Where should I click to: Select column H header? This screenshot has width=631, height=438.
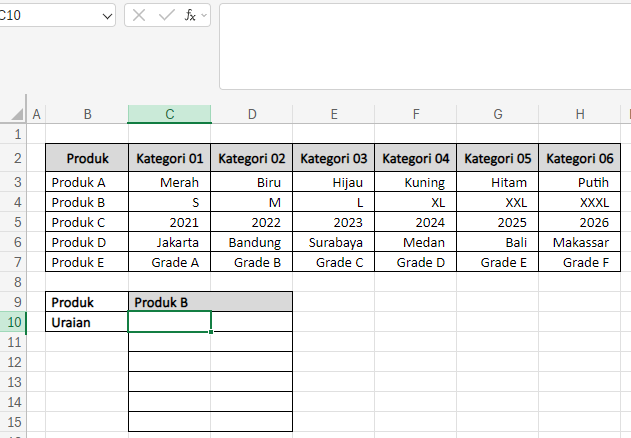pos(580,114)
